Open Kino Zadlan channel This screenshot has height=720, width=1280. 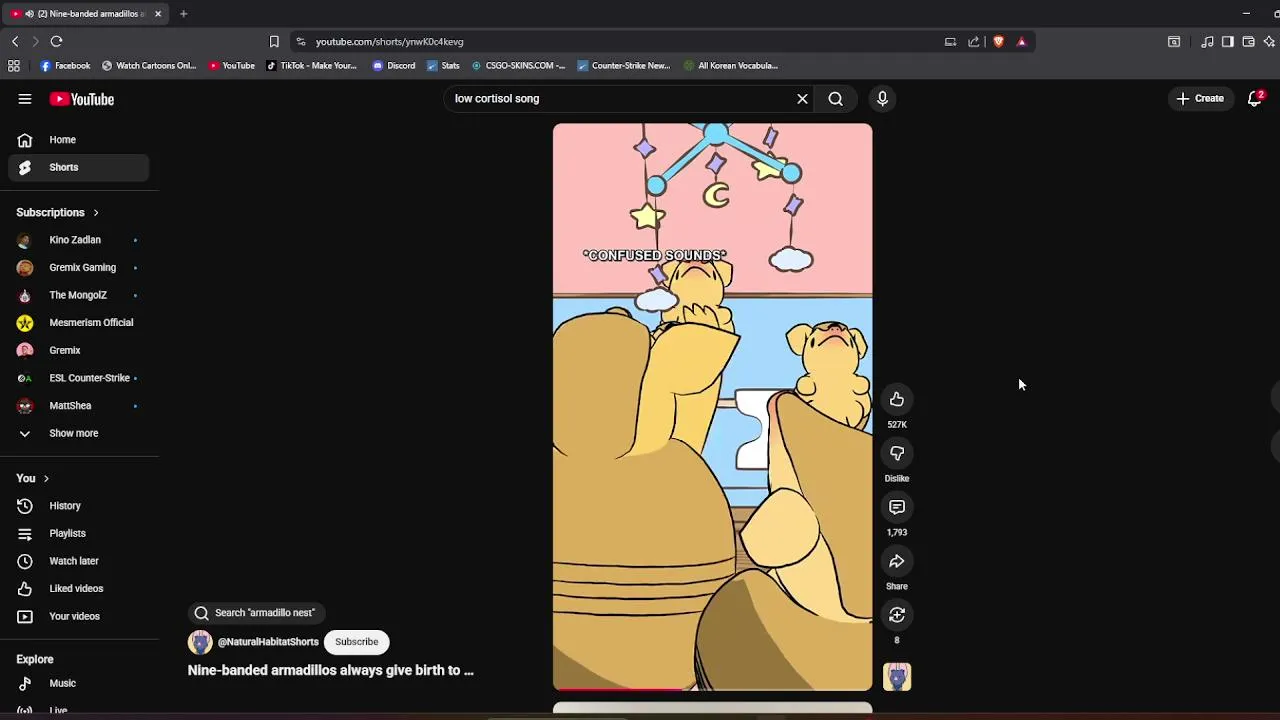[79, 240]
